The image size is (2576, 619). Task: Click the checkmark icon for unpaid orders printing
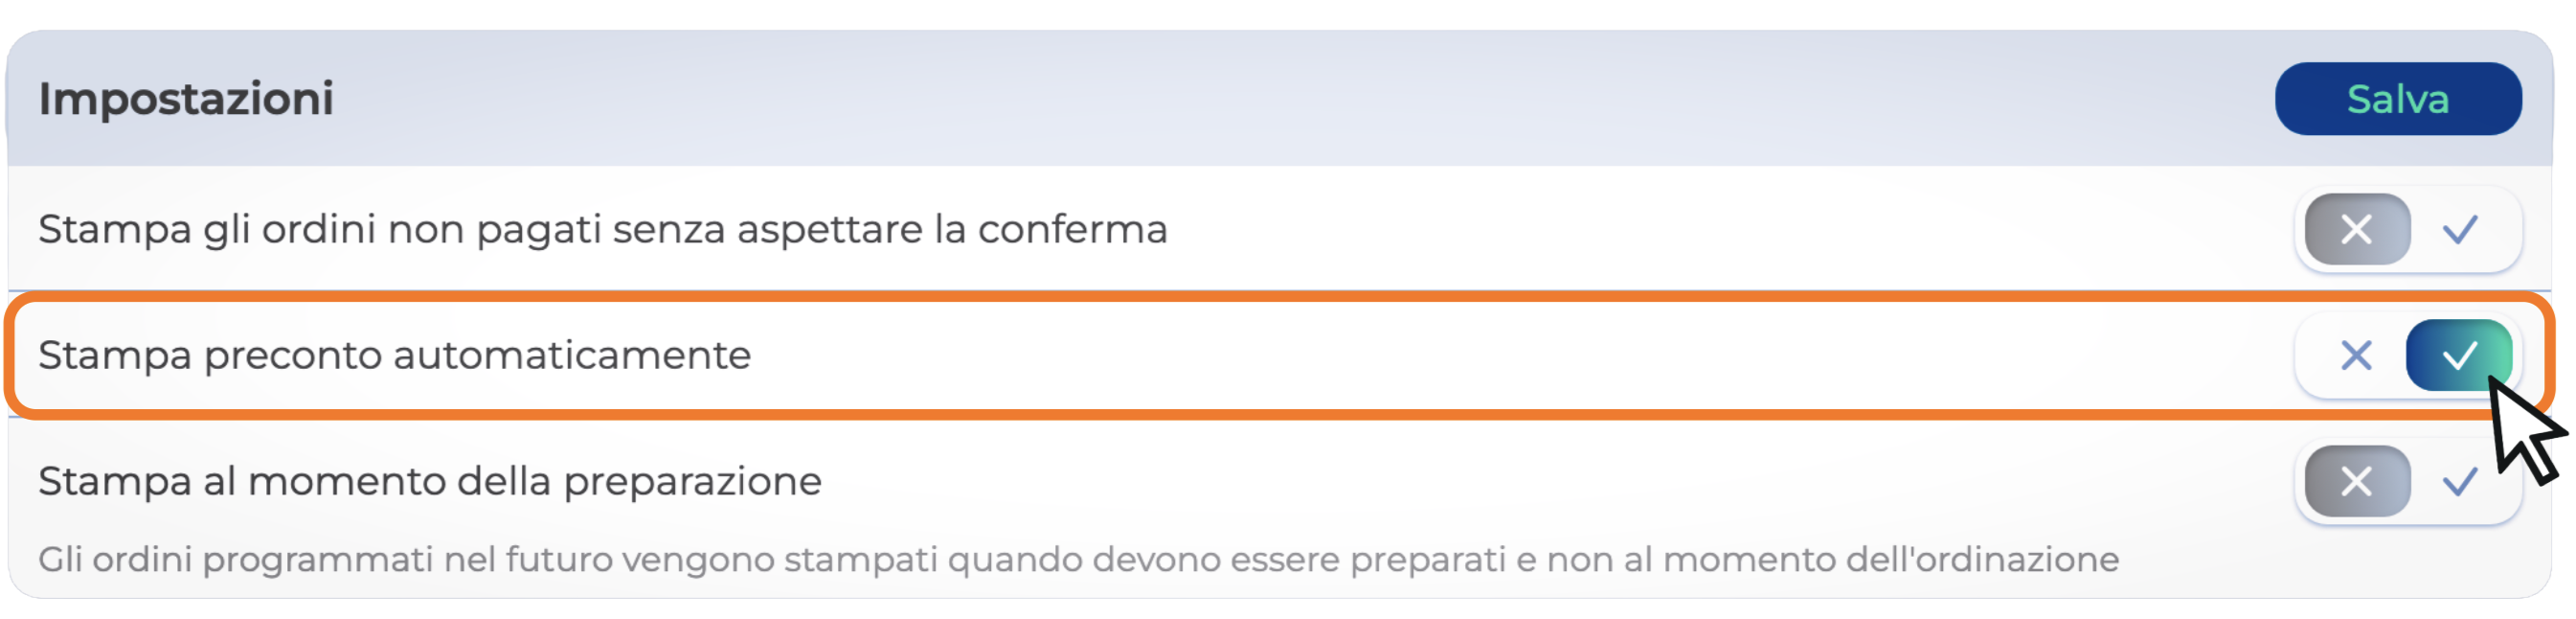(x=2459, y=230)
